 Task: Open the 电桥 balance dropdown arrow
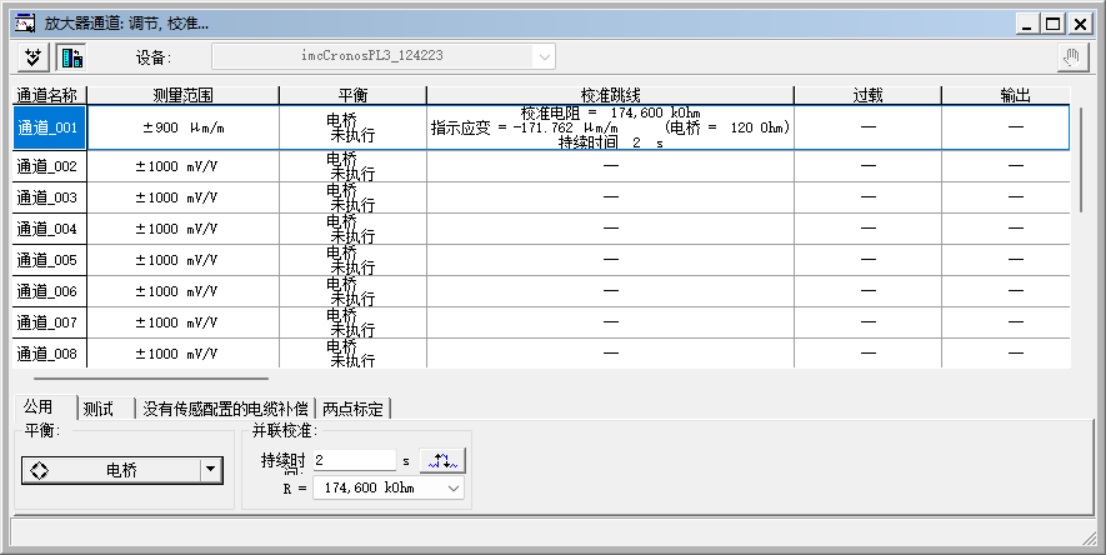(210, 471)
